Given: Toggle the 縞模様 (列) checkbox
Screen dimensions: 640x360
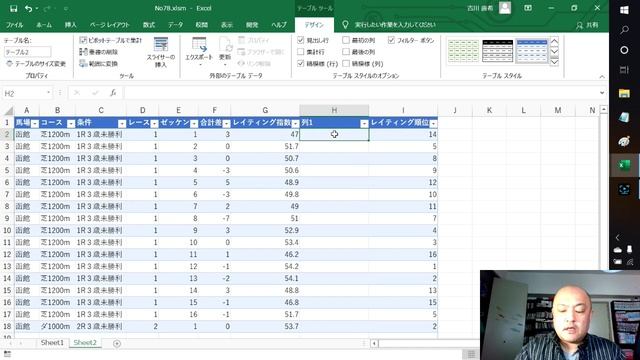Looking at the screenshot, I should (x=346, y=64).
